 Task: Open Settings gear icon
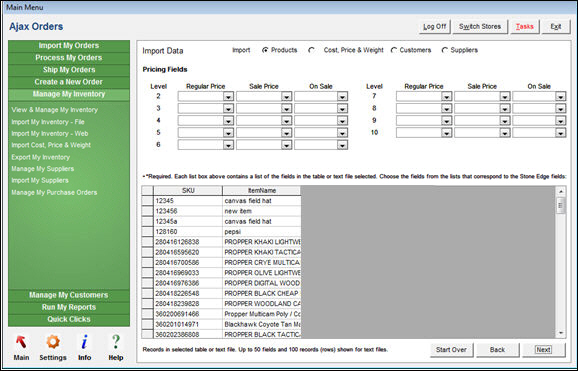click(53, 342)
